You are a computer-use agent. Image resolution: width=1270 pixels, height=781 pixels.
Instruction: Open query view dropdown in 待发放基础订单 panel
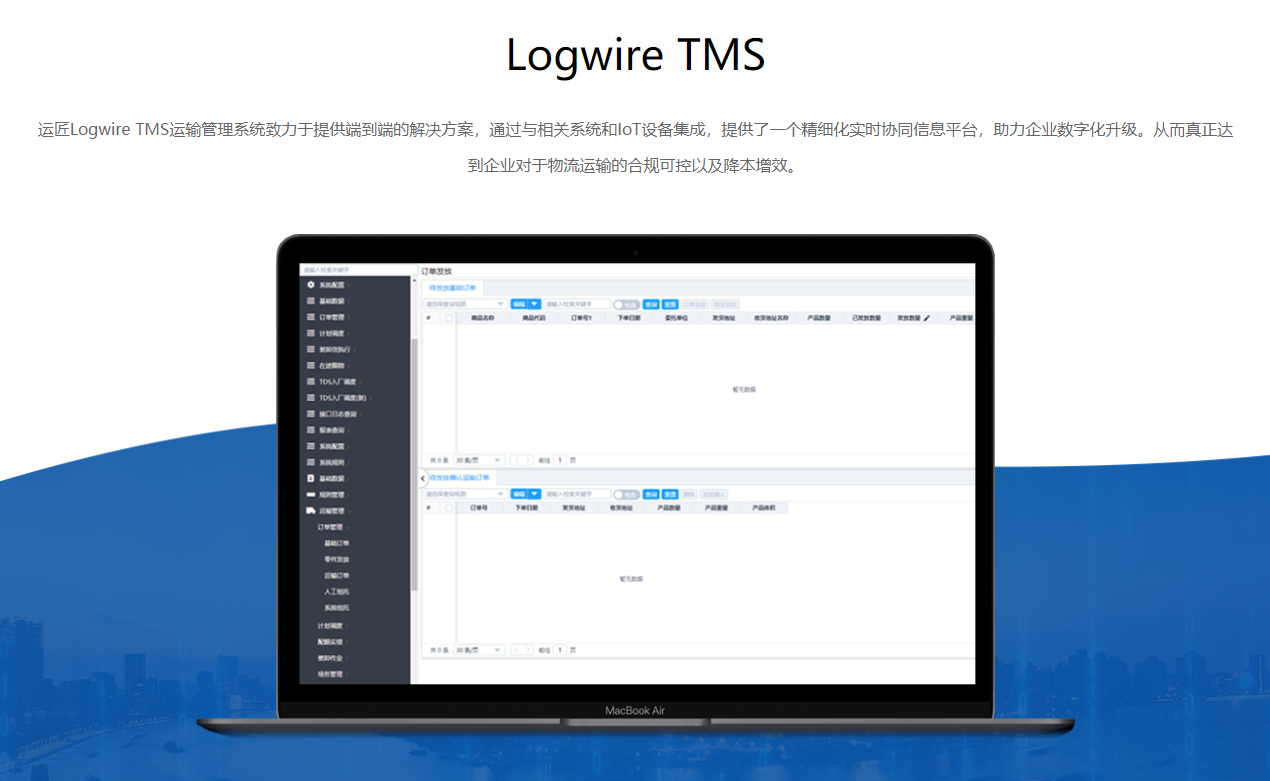tap(465, 304)
